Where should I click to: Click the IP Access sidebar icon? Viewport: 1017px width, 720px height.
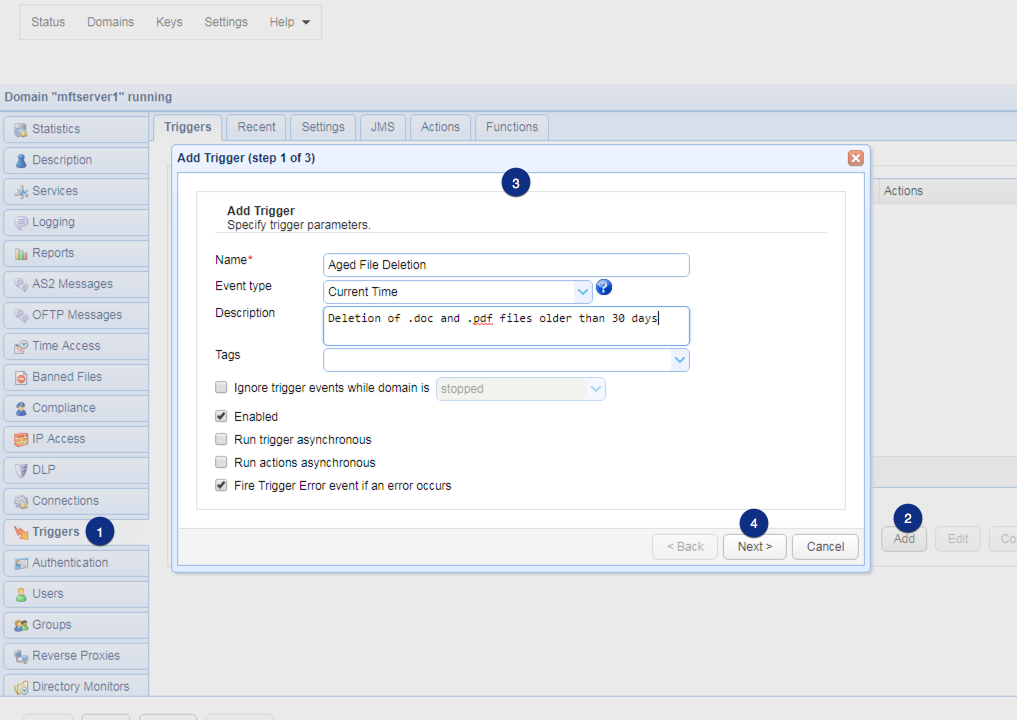click(21, 439)
